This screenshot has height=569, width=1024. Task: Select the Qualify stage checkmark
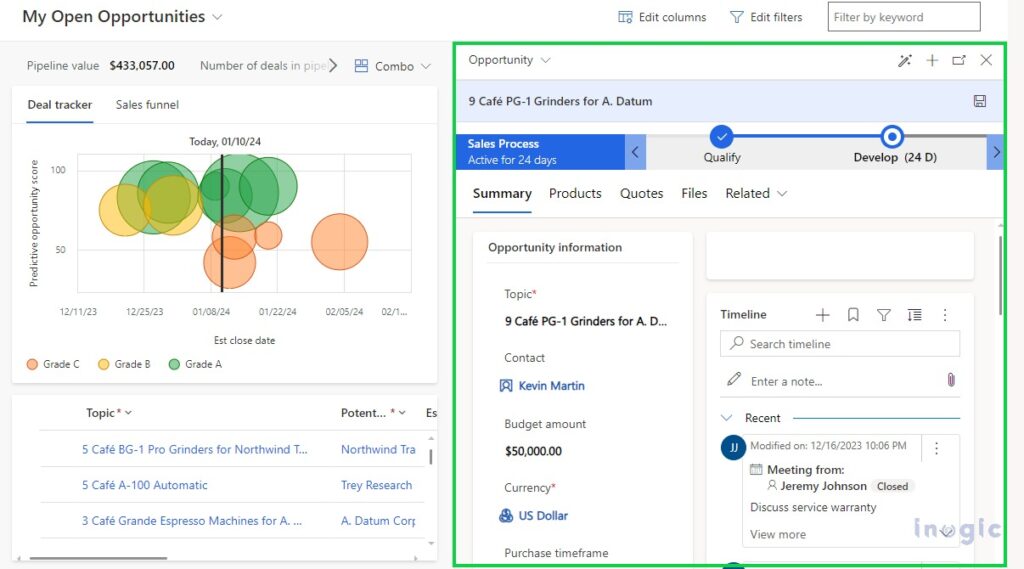click(x=722, y=137)
